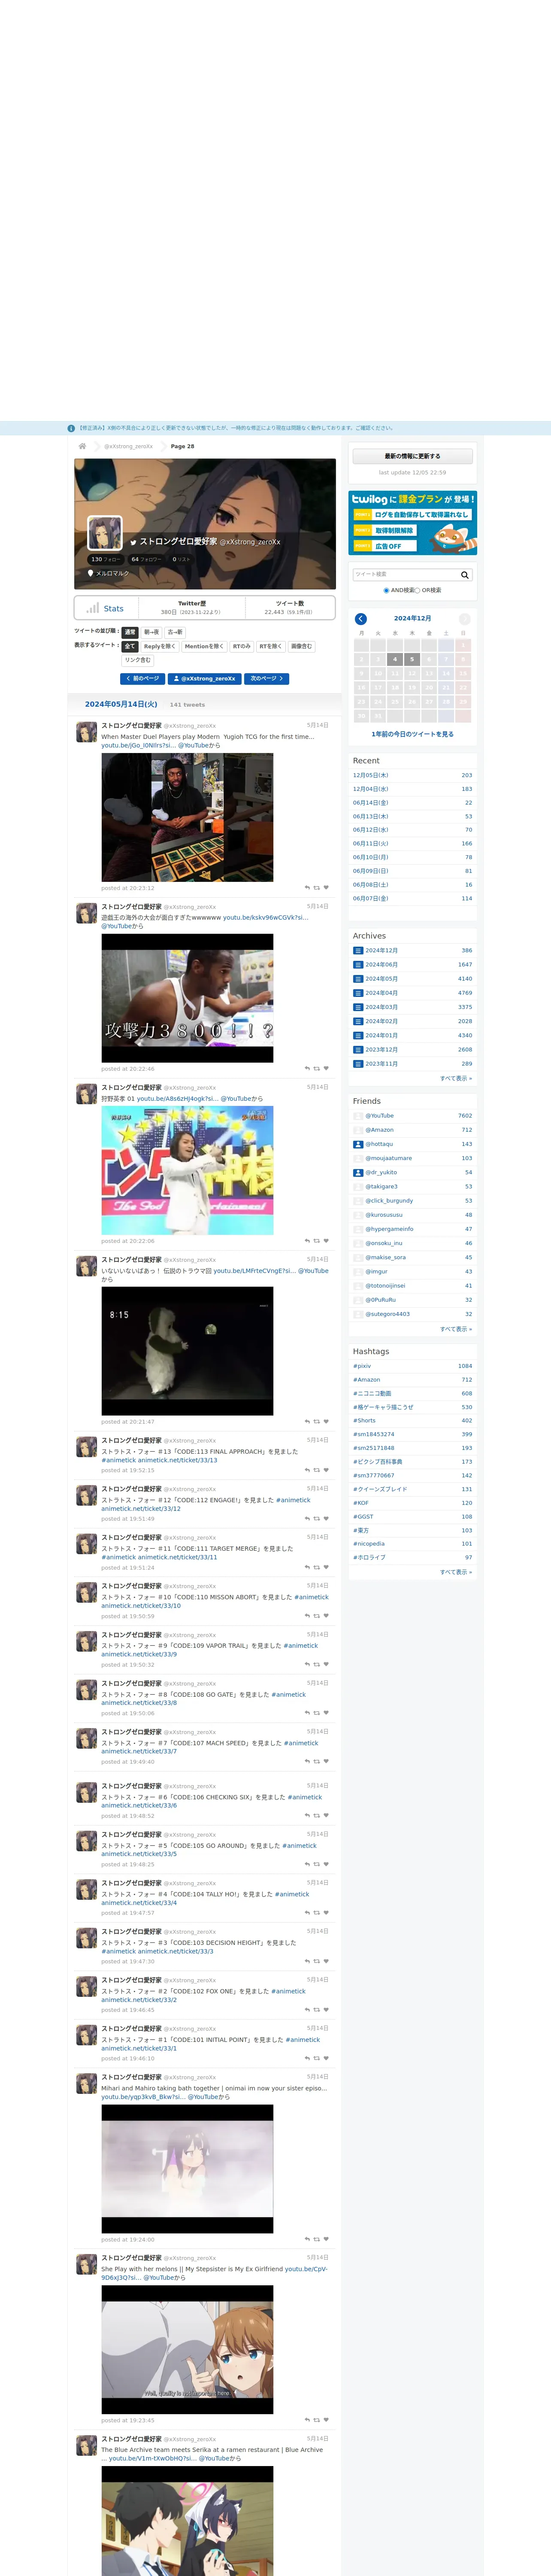Open the @xXstrong_zeroXx breadcrumb link

(x=129, y=446)
